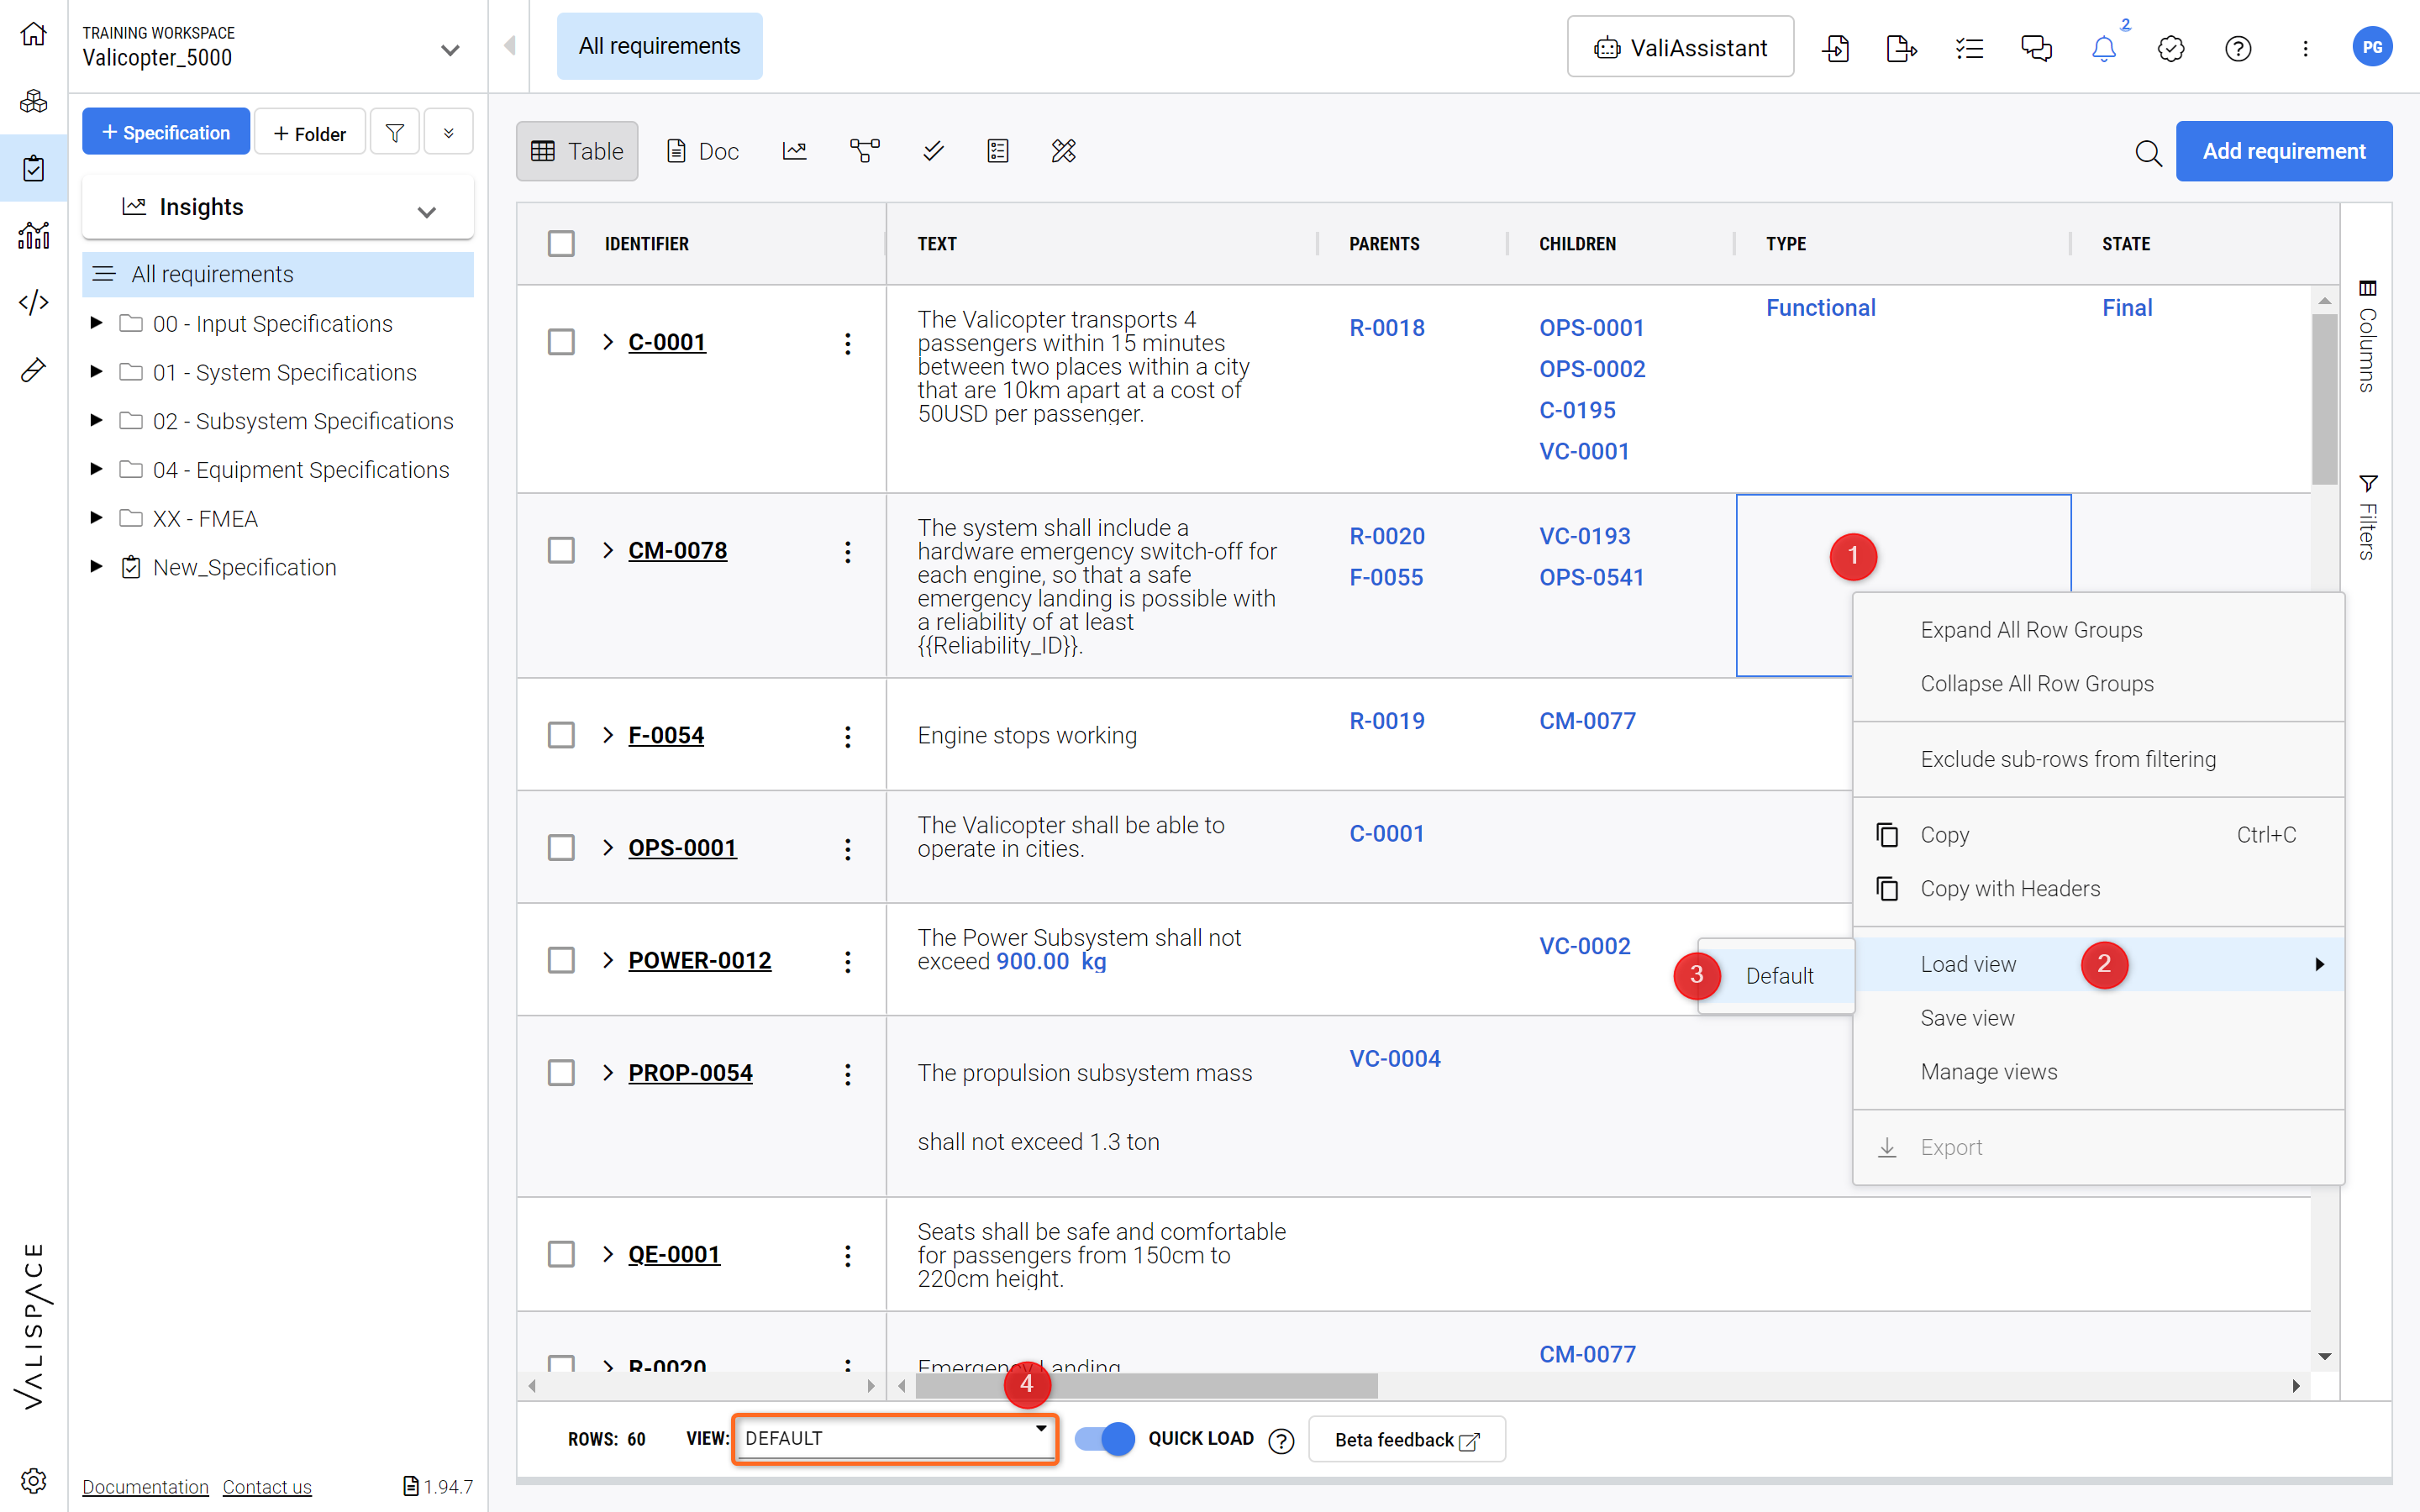Switch to the form list view icon
The width and height of the screenshot is (2420, 1512).
click(998, 151)
